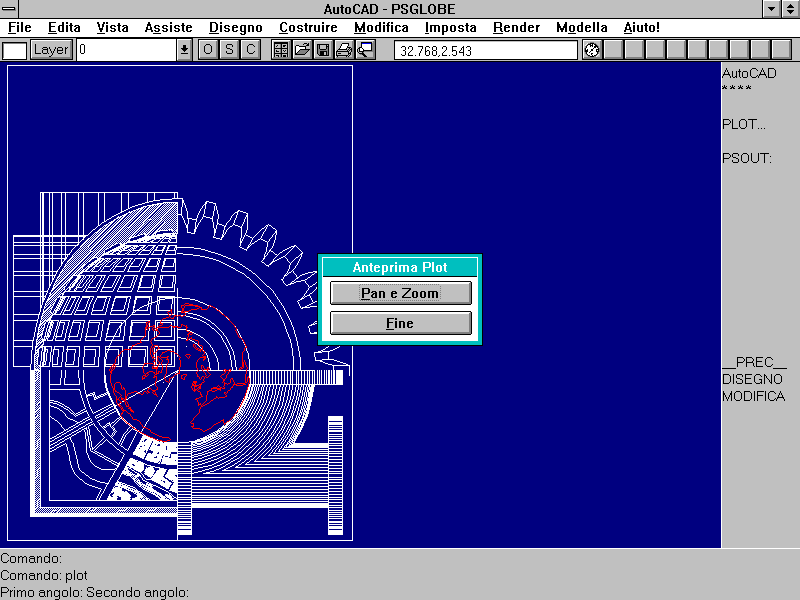Image resolution: width=800 pixels, height=600 pixels.
Task: Click the plot printer icon
Action: coord(344,50)
